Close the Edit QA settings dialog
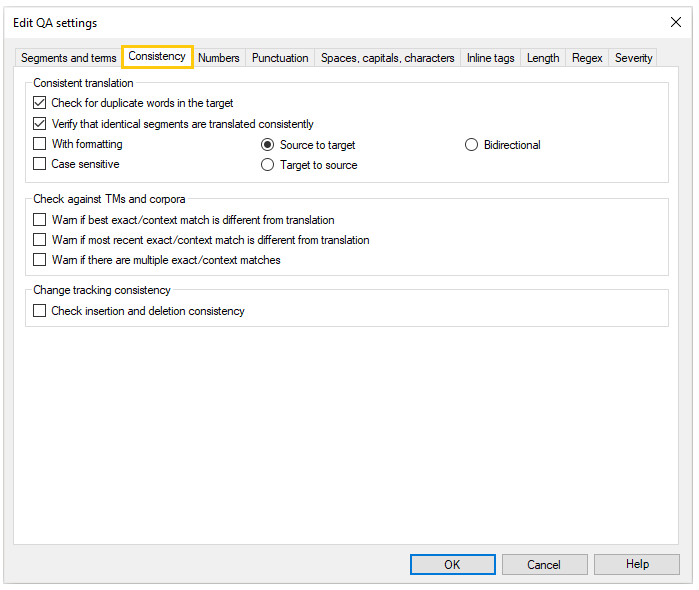699x590 pixels. 675,22
